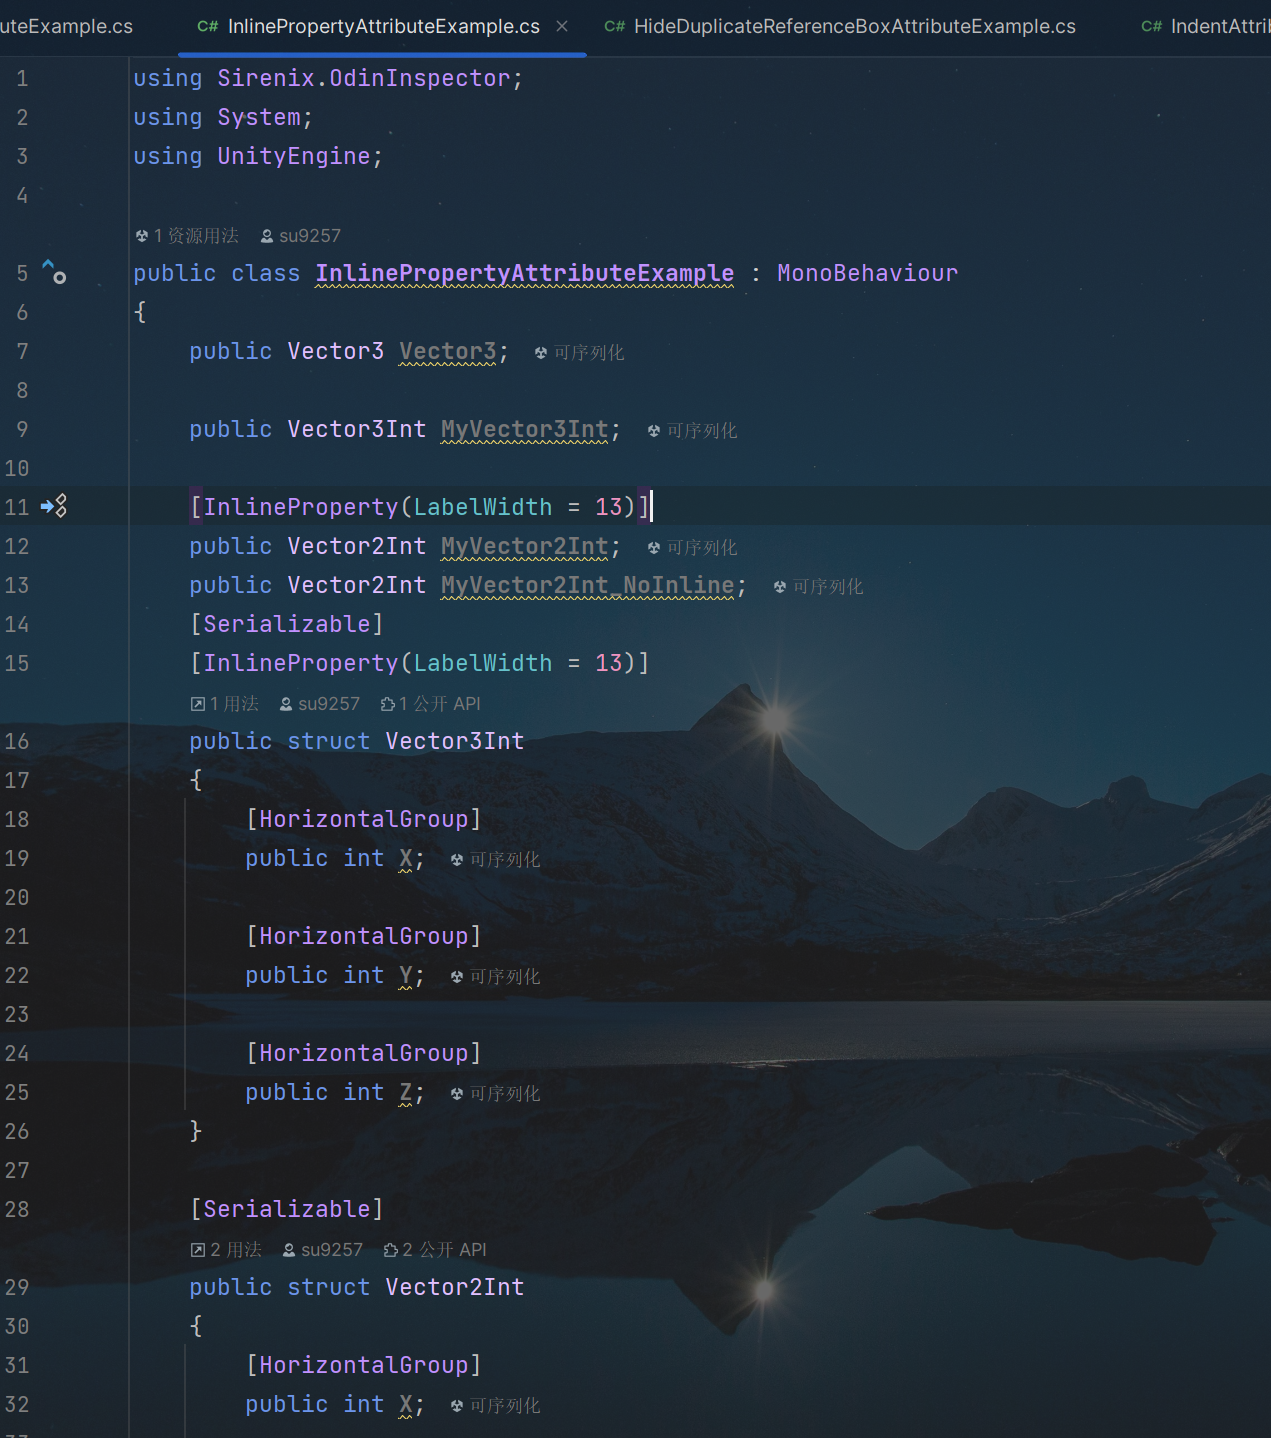Click the 可序列化 hint on line 25
The height and width of the screenshot is (1438, 1271).
tap(495, 1094)
